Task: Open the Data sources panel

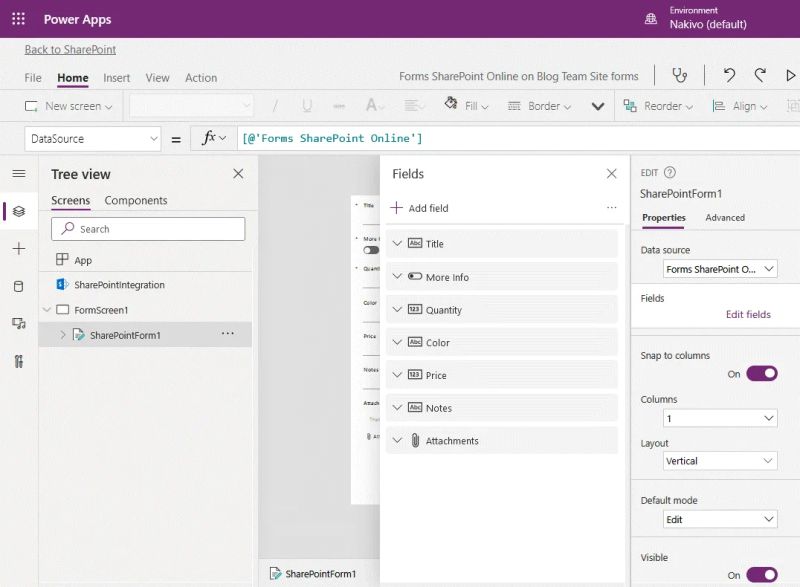Action: tap(17, 287)
